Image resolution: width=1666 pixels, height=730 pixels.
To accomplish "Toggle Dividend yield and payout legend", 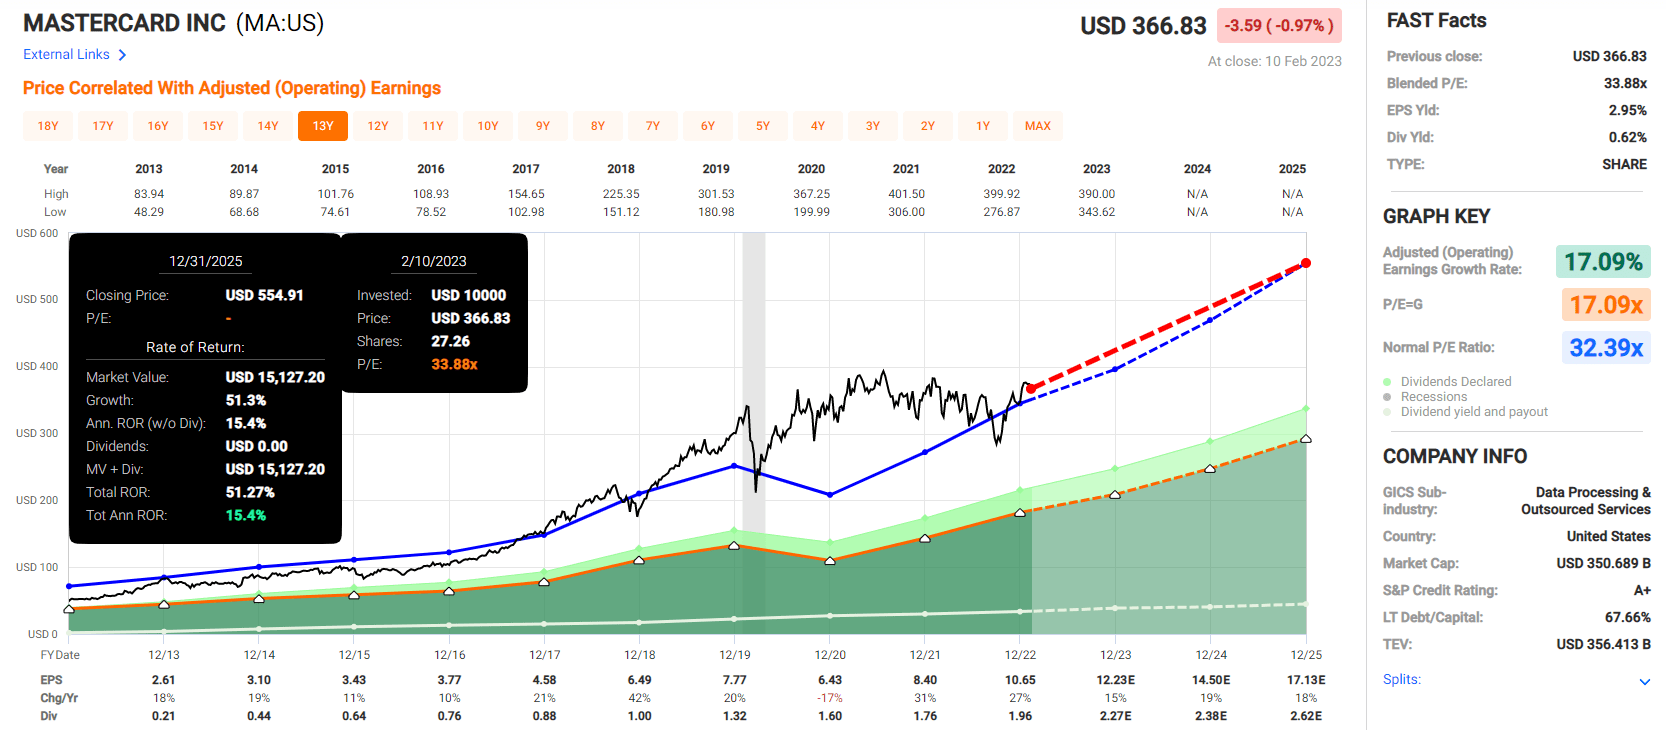I will coord(1465,412).
